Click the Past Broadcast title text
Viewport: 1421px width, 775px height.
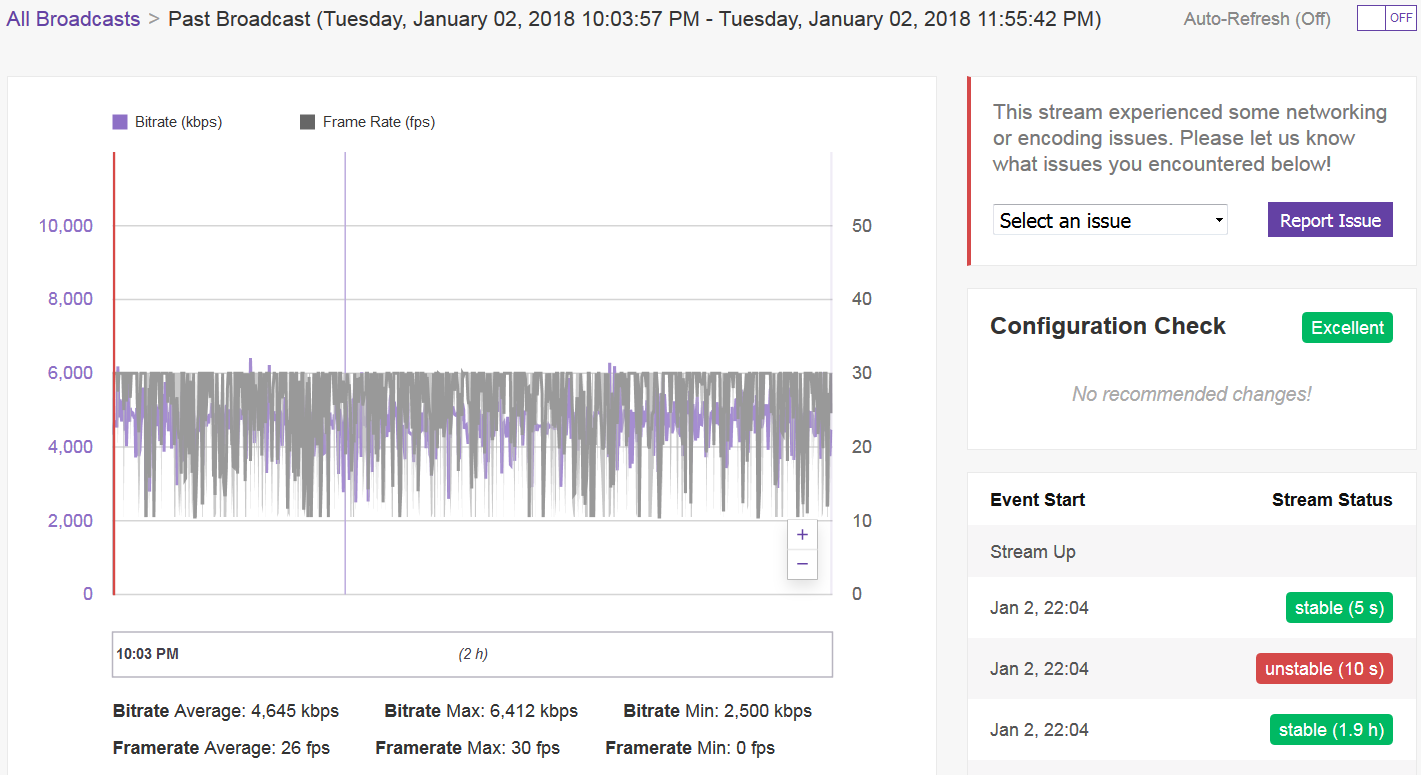click(635, 18)
